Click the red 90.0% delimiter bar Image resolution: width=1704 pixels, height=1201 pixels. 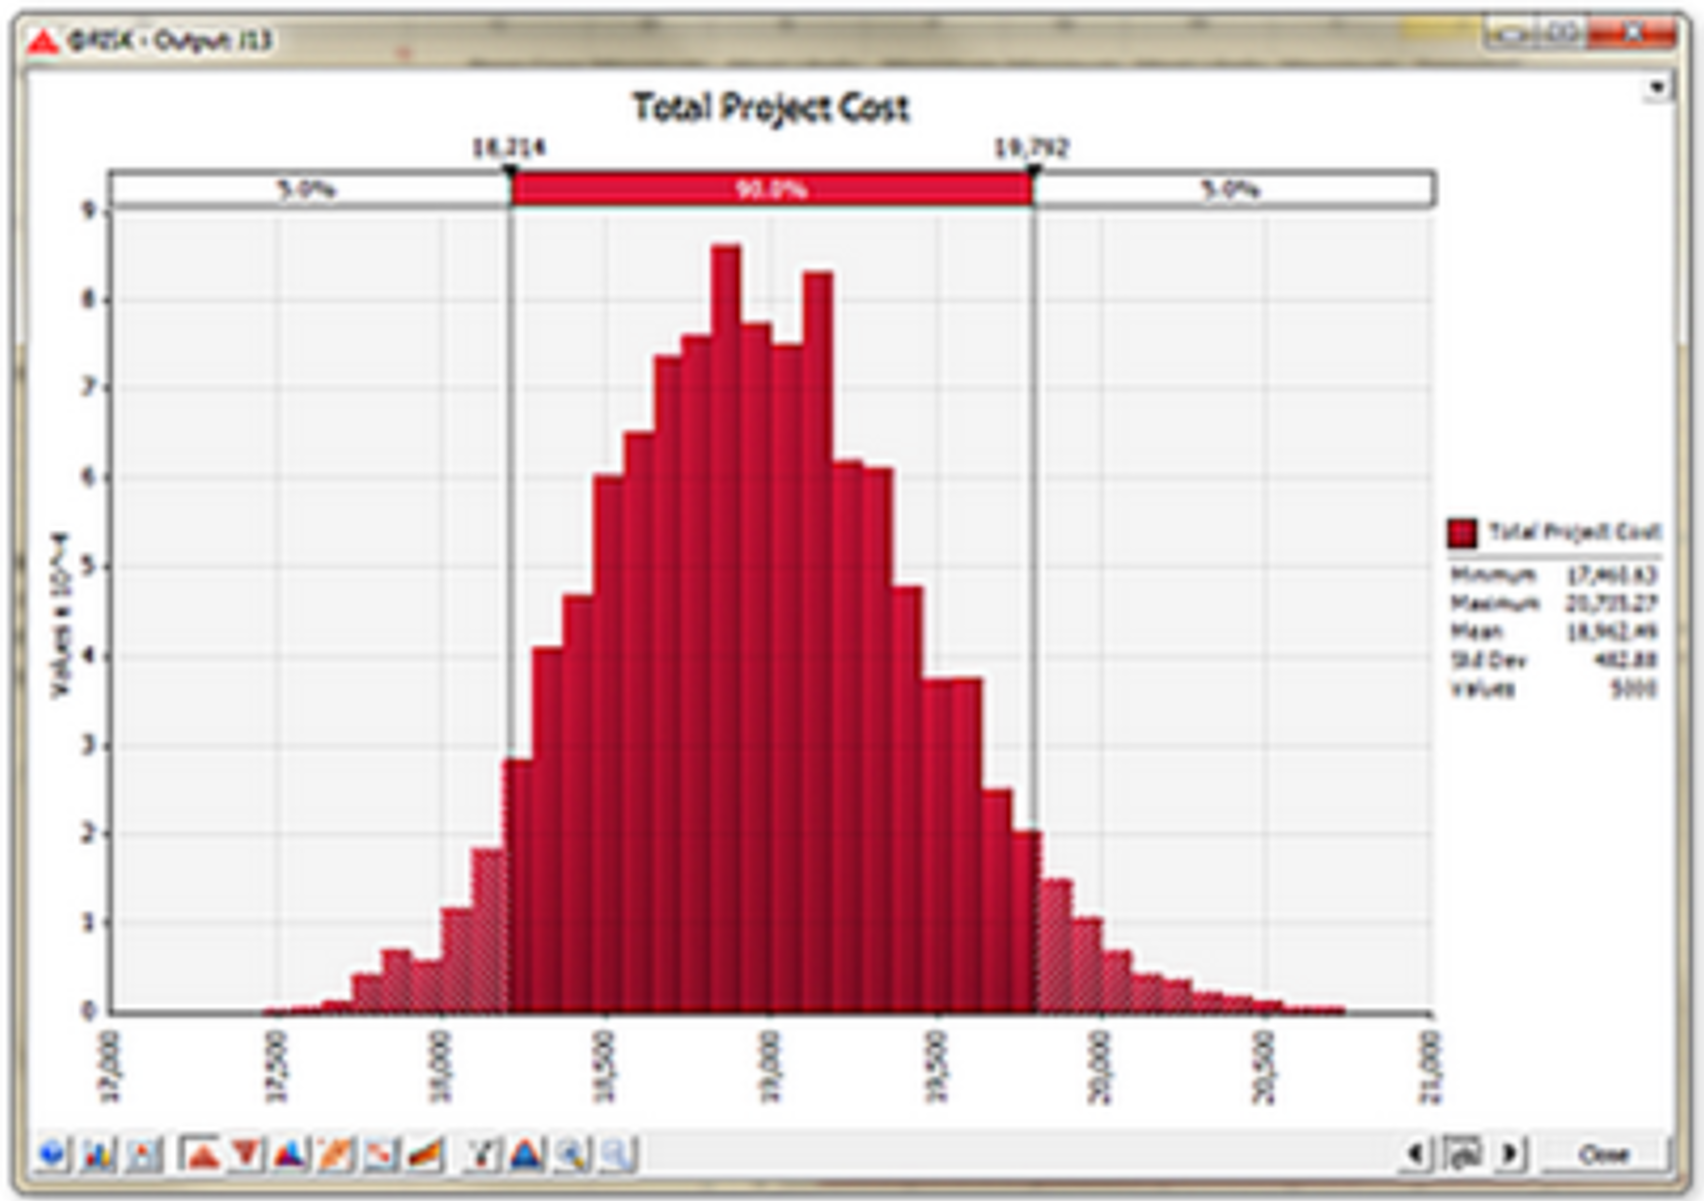771,189
